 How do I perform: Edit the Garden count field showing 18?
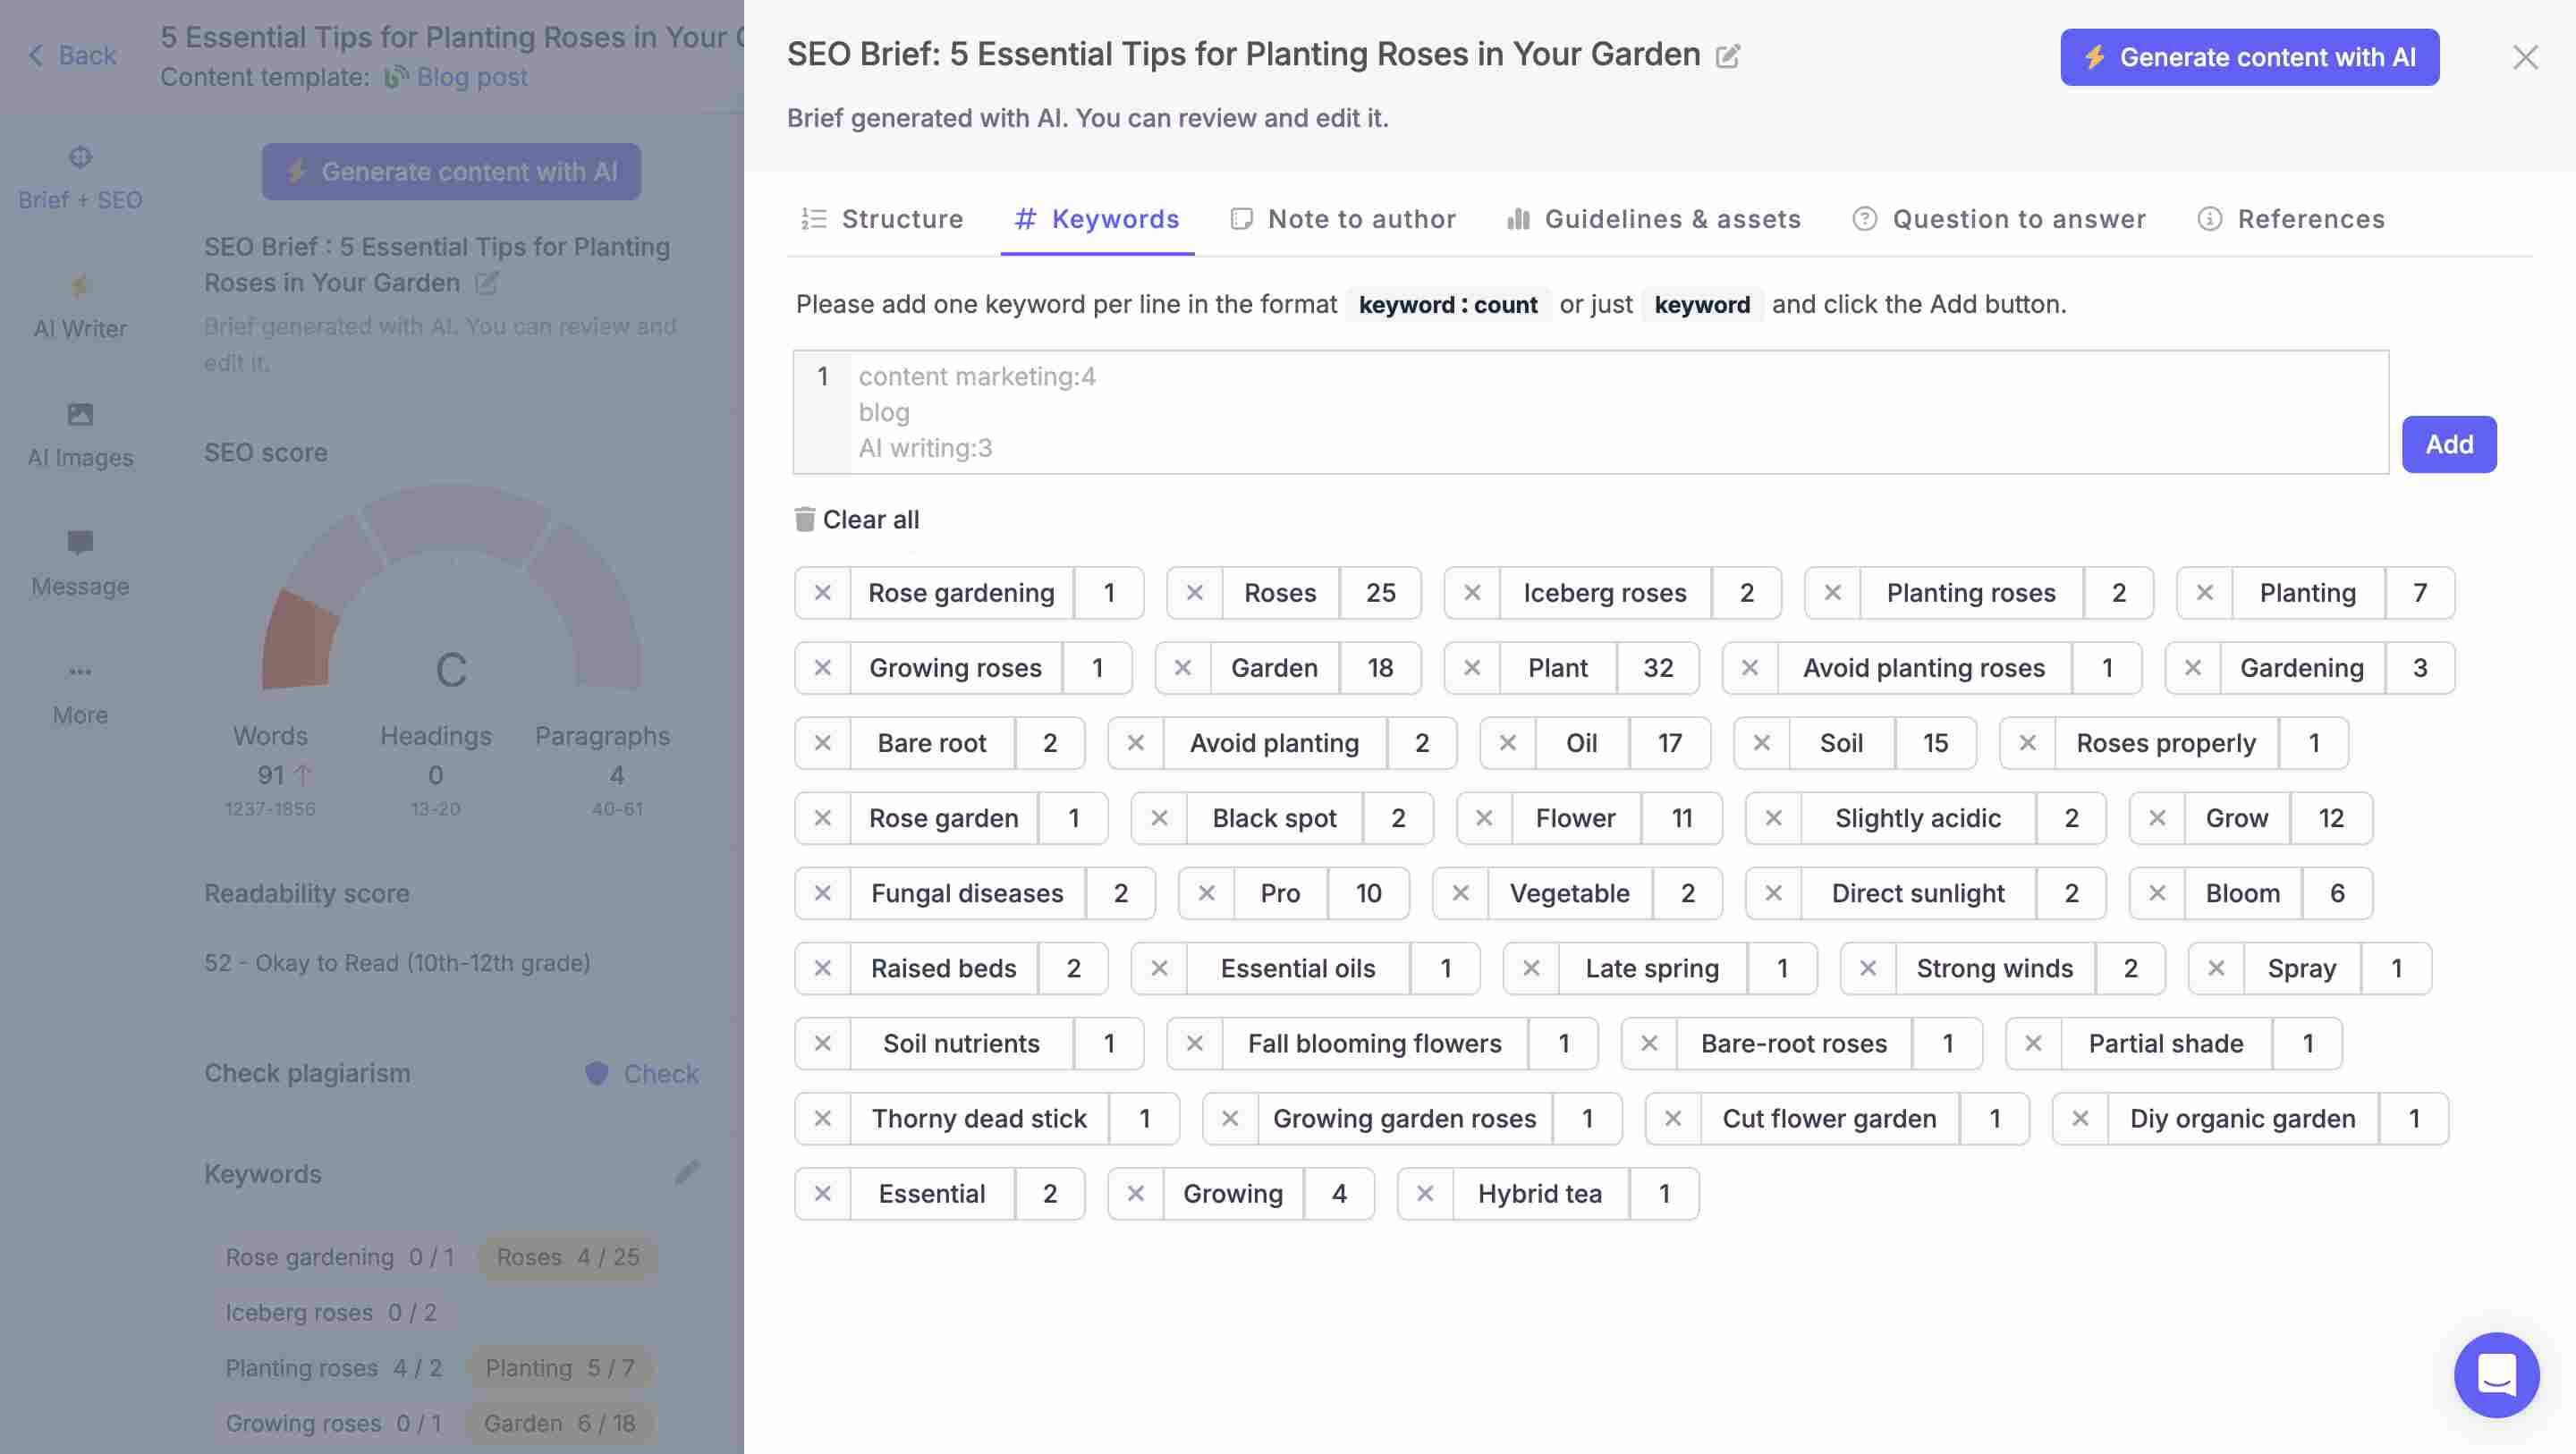pos(1379,668)
